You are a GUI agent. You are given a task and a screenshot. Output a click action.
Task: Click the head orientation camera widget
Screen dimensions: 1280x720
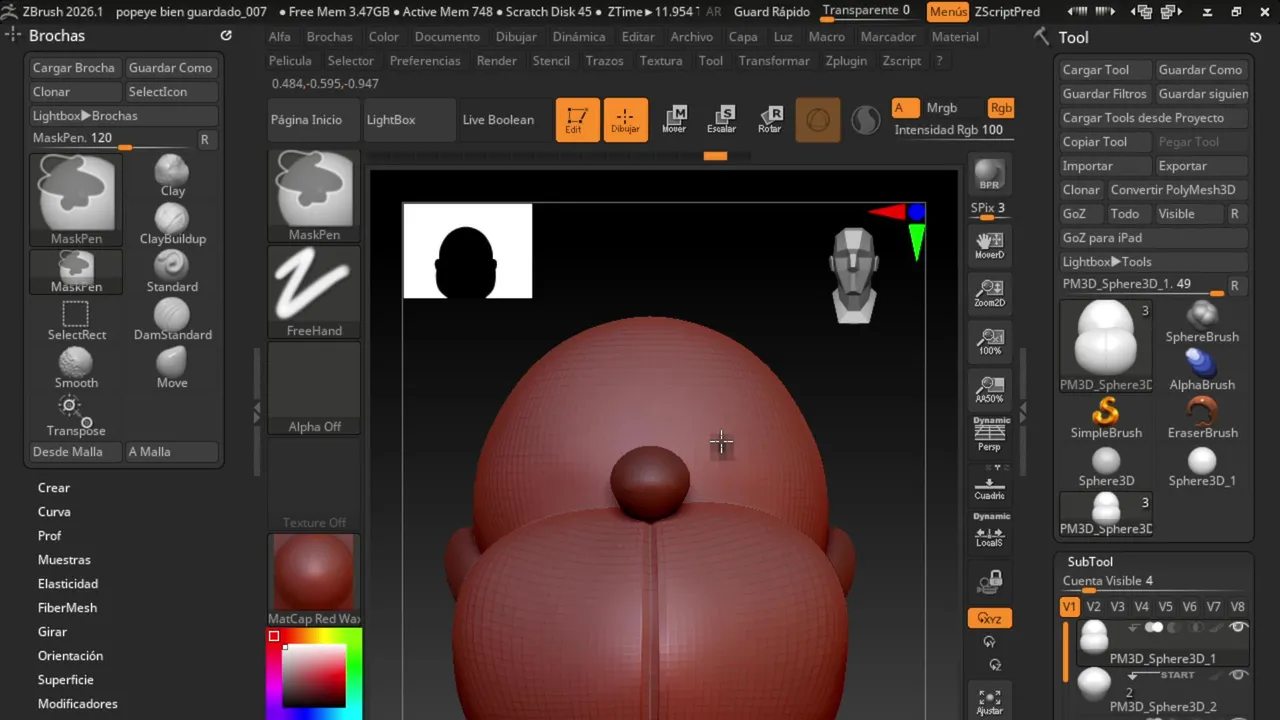point(854,275)
